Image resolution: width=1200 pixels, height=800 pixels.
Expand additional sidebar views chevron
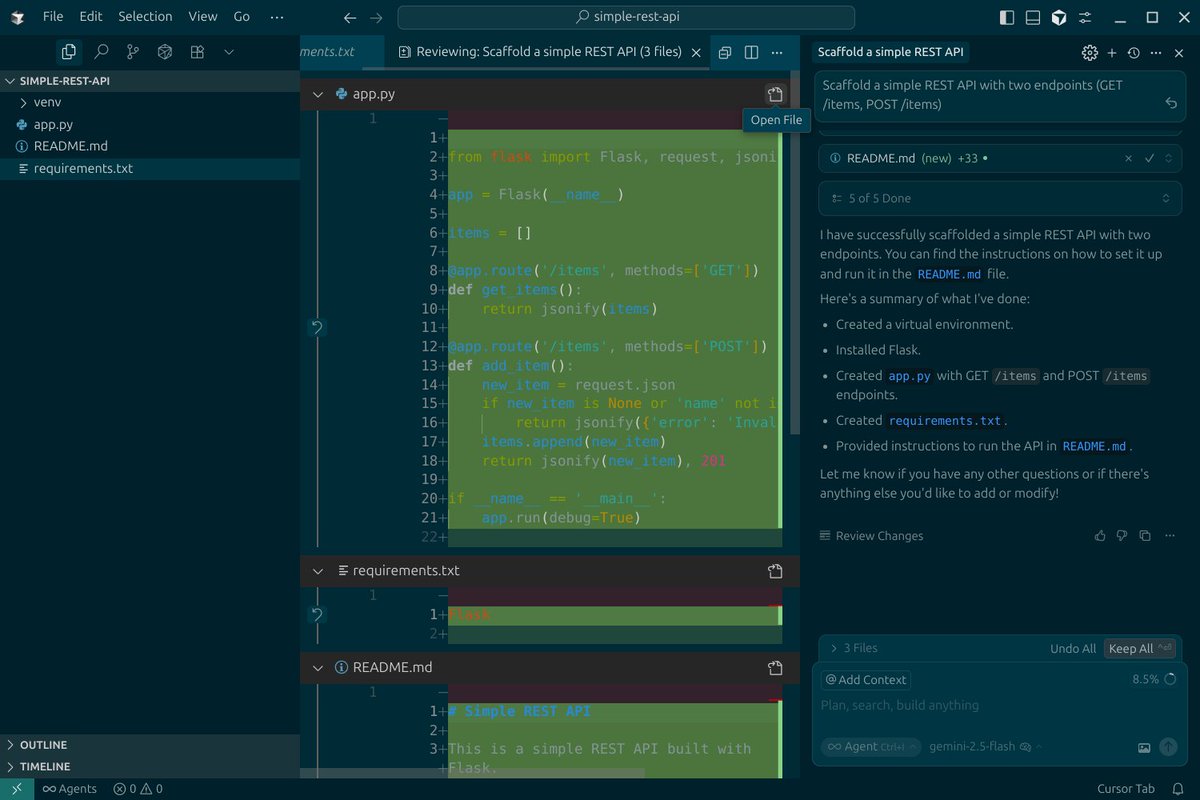click(229, 52)
